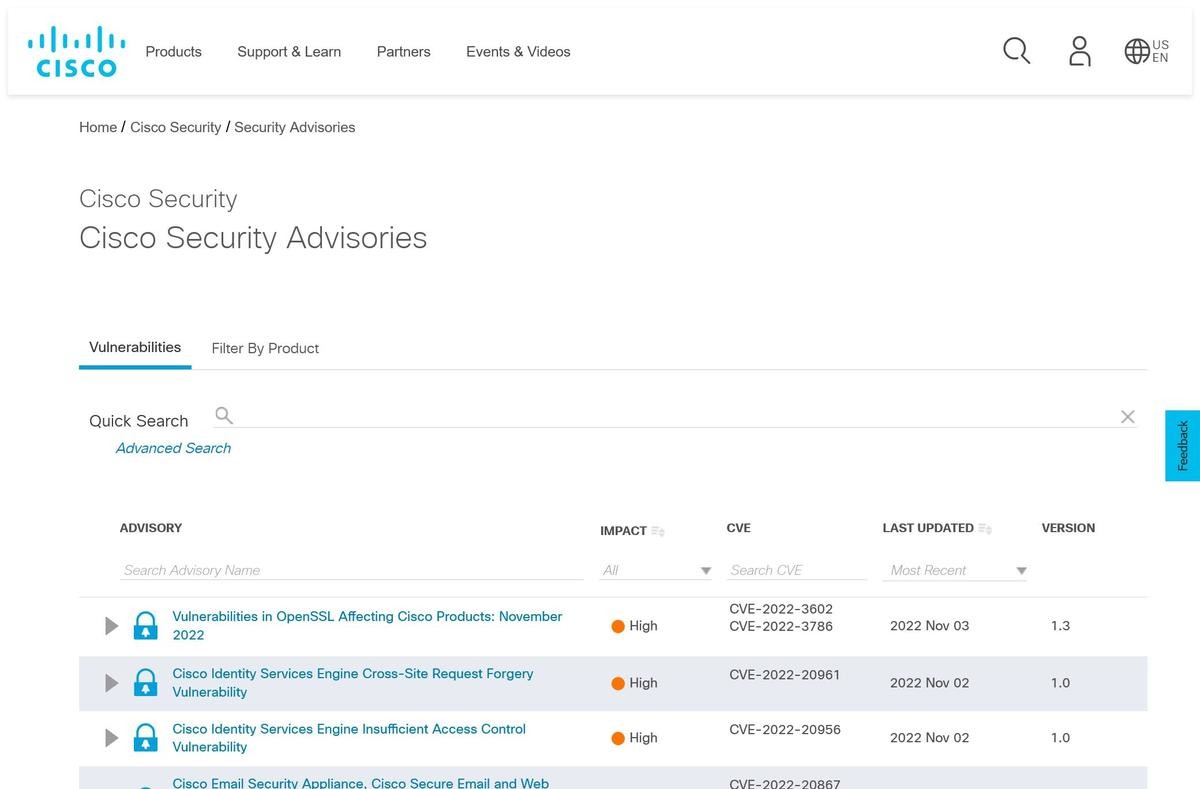Select CVE-2022-3786 text
This screenshot has height=789, width=1200.
781,627
